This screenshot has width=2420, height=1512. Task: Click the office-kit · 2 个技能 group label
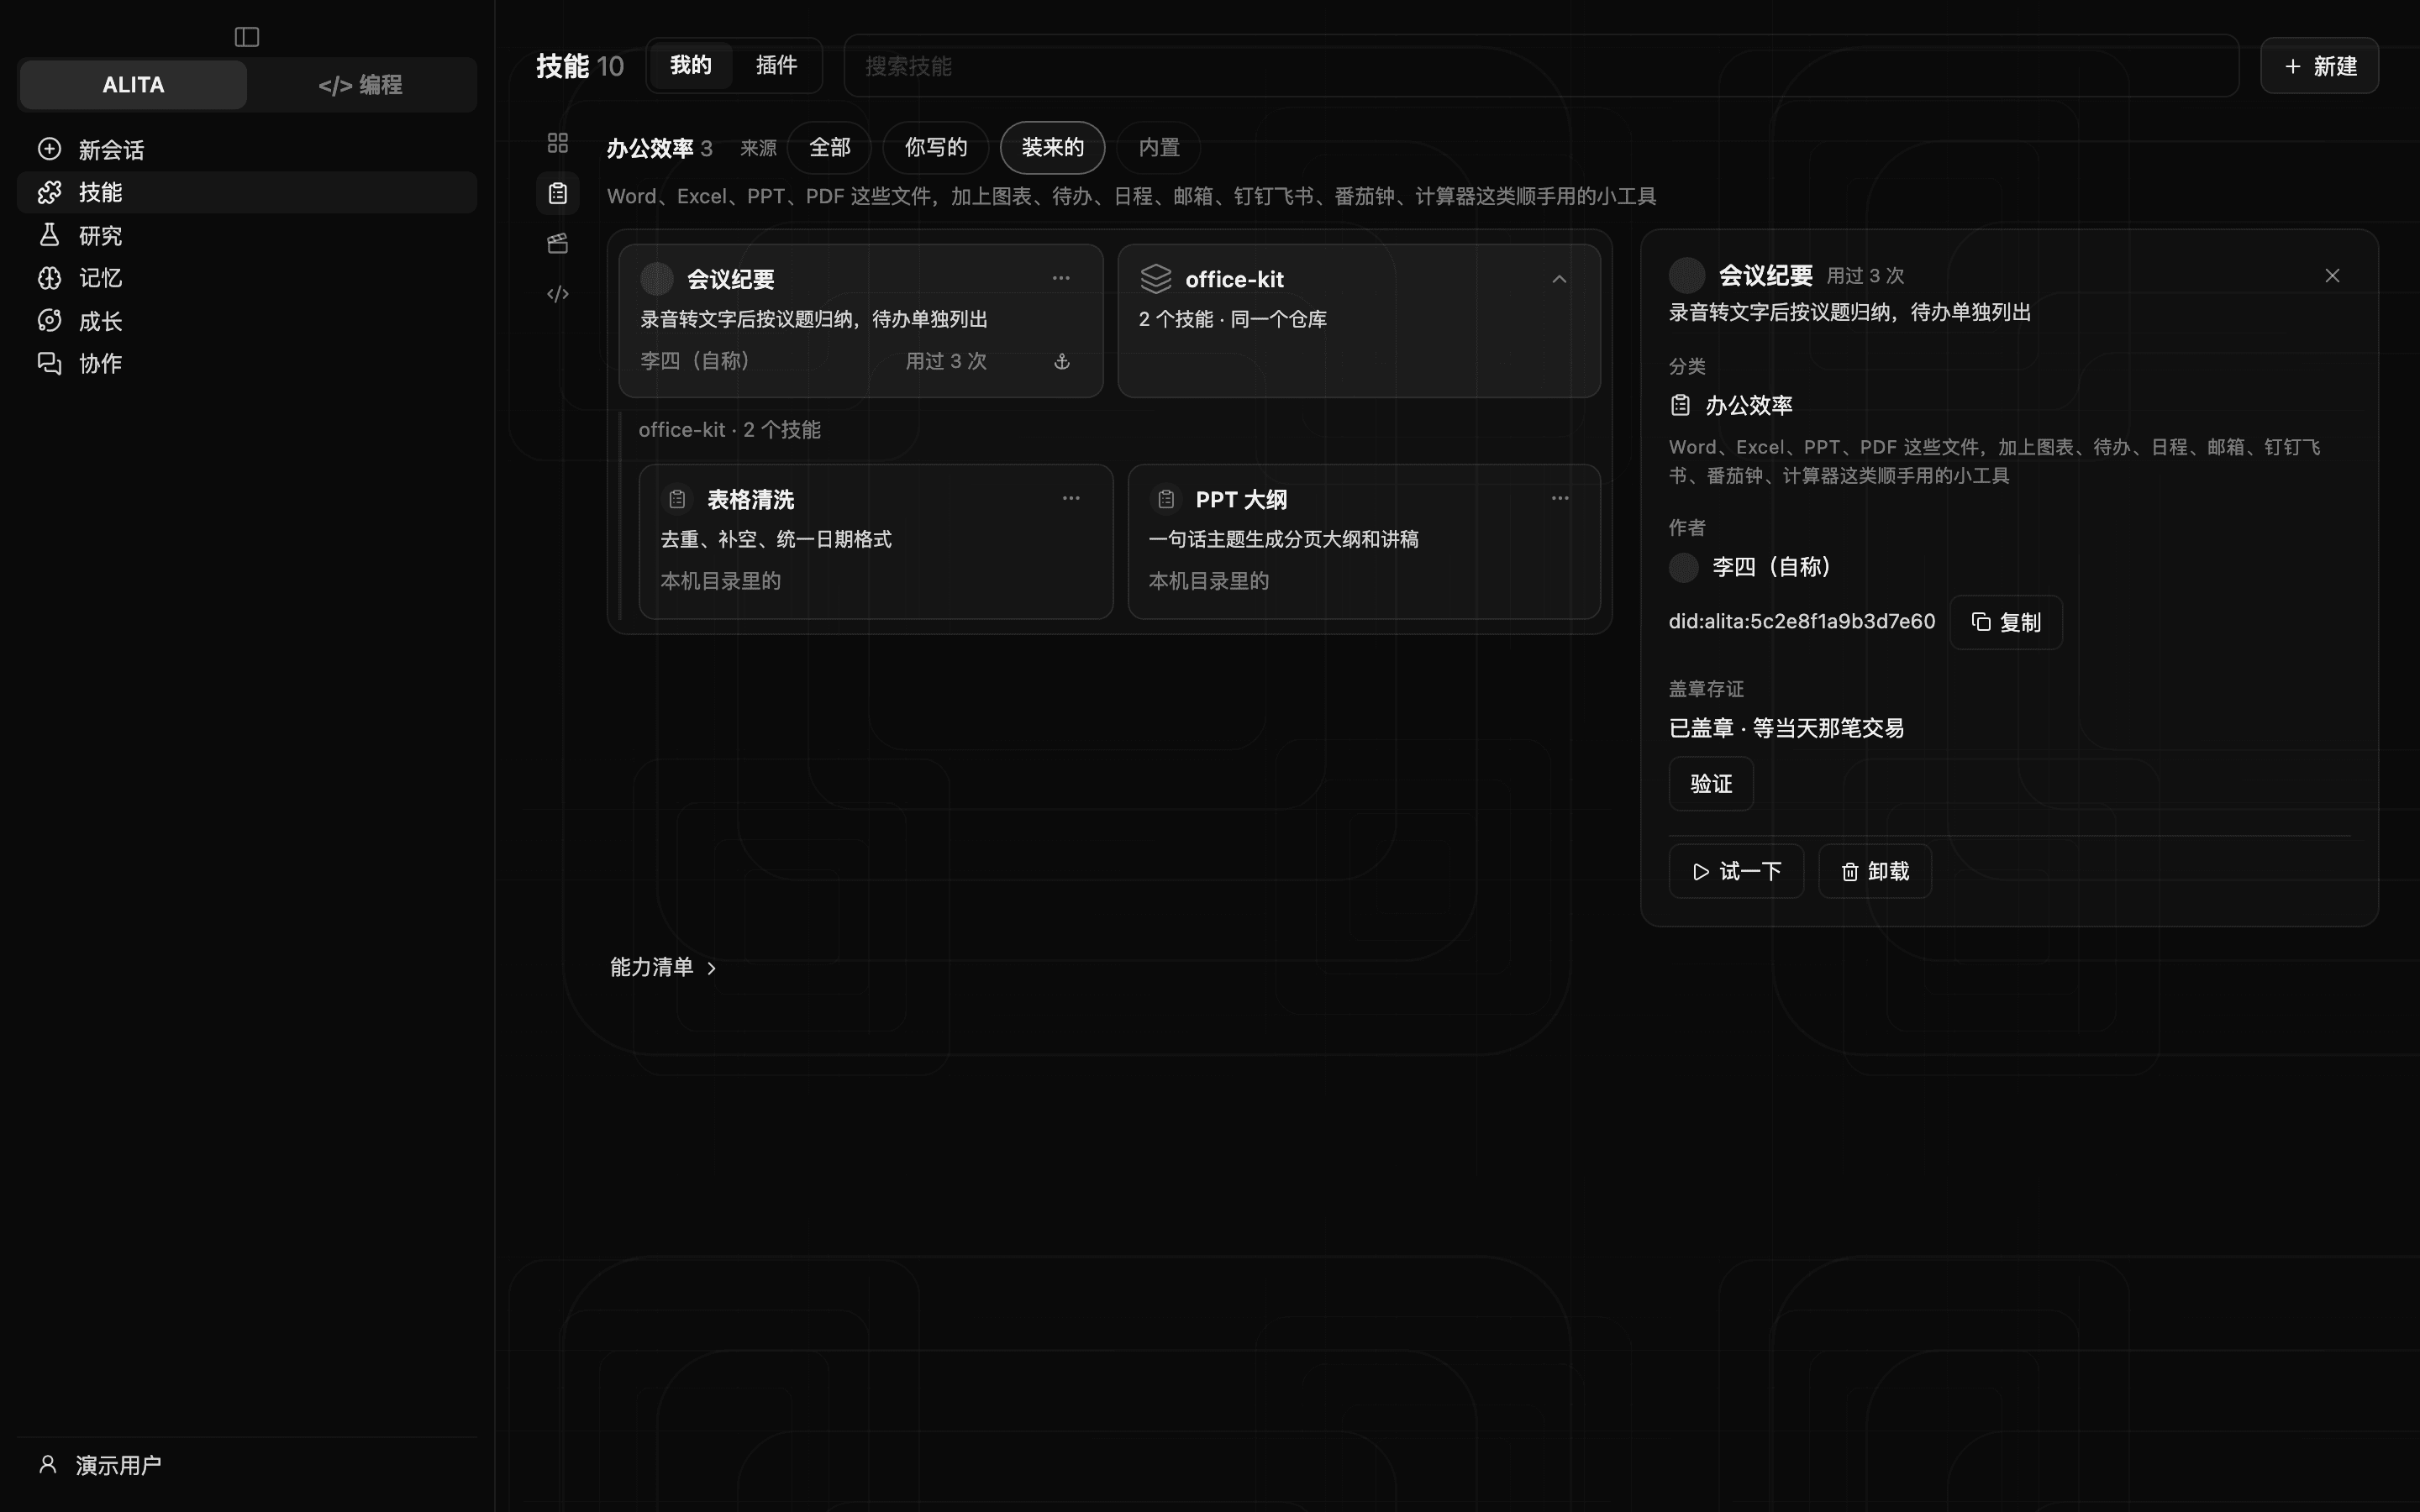tap(729, 430)
